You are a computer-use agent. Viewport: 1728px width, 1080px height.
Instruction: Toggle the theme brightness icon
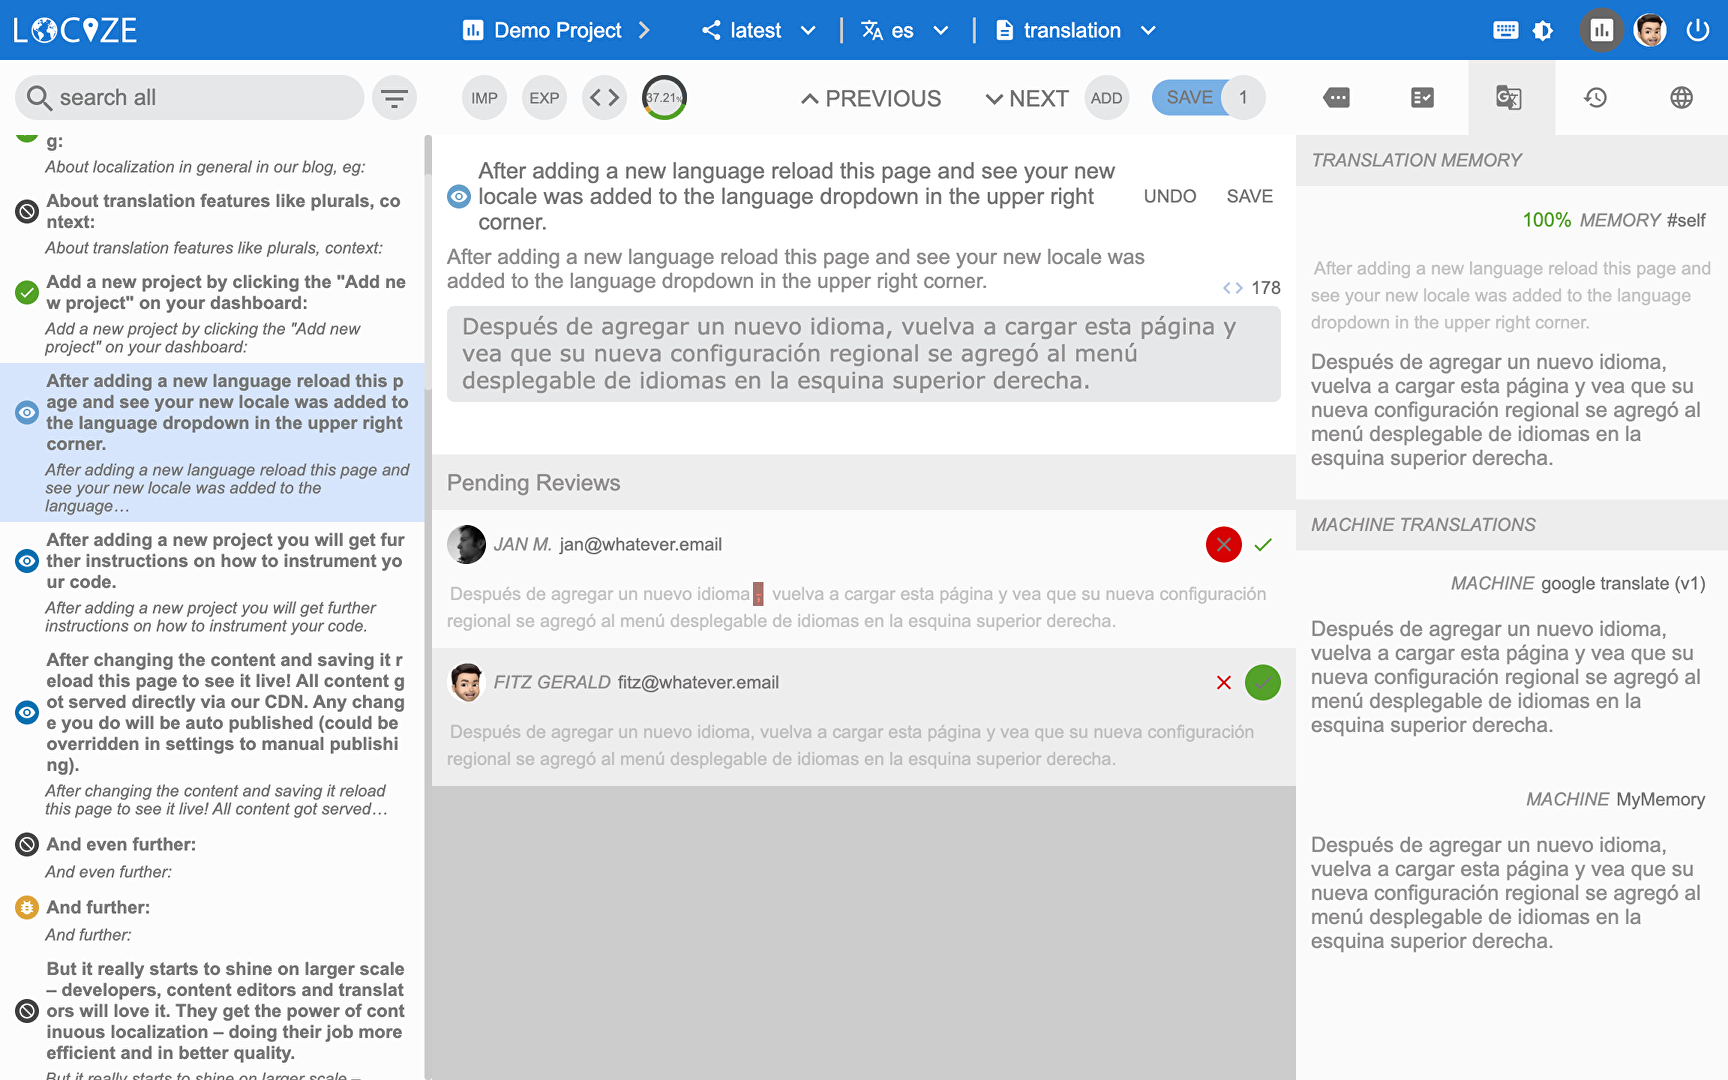(1543, 30)
